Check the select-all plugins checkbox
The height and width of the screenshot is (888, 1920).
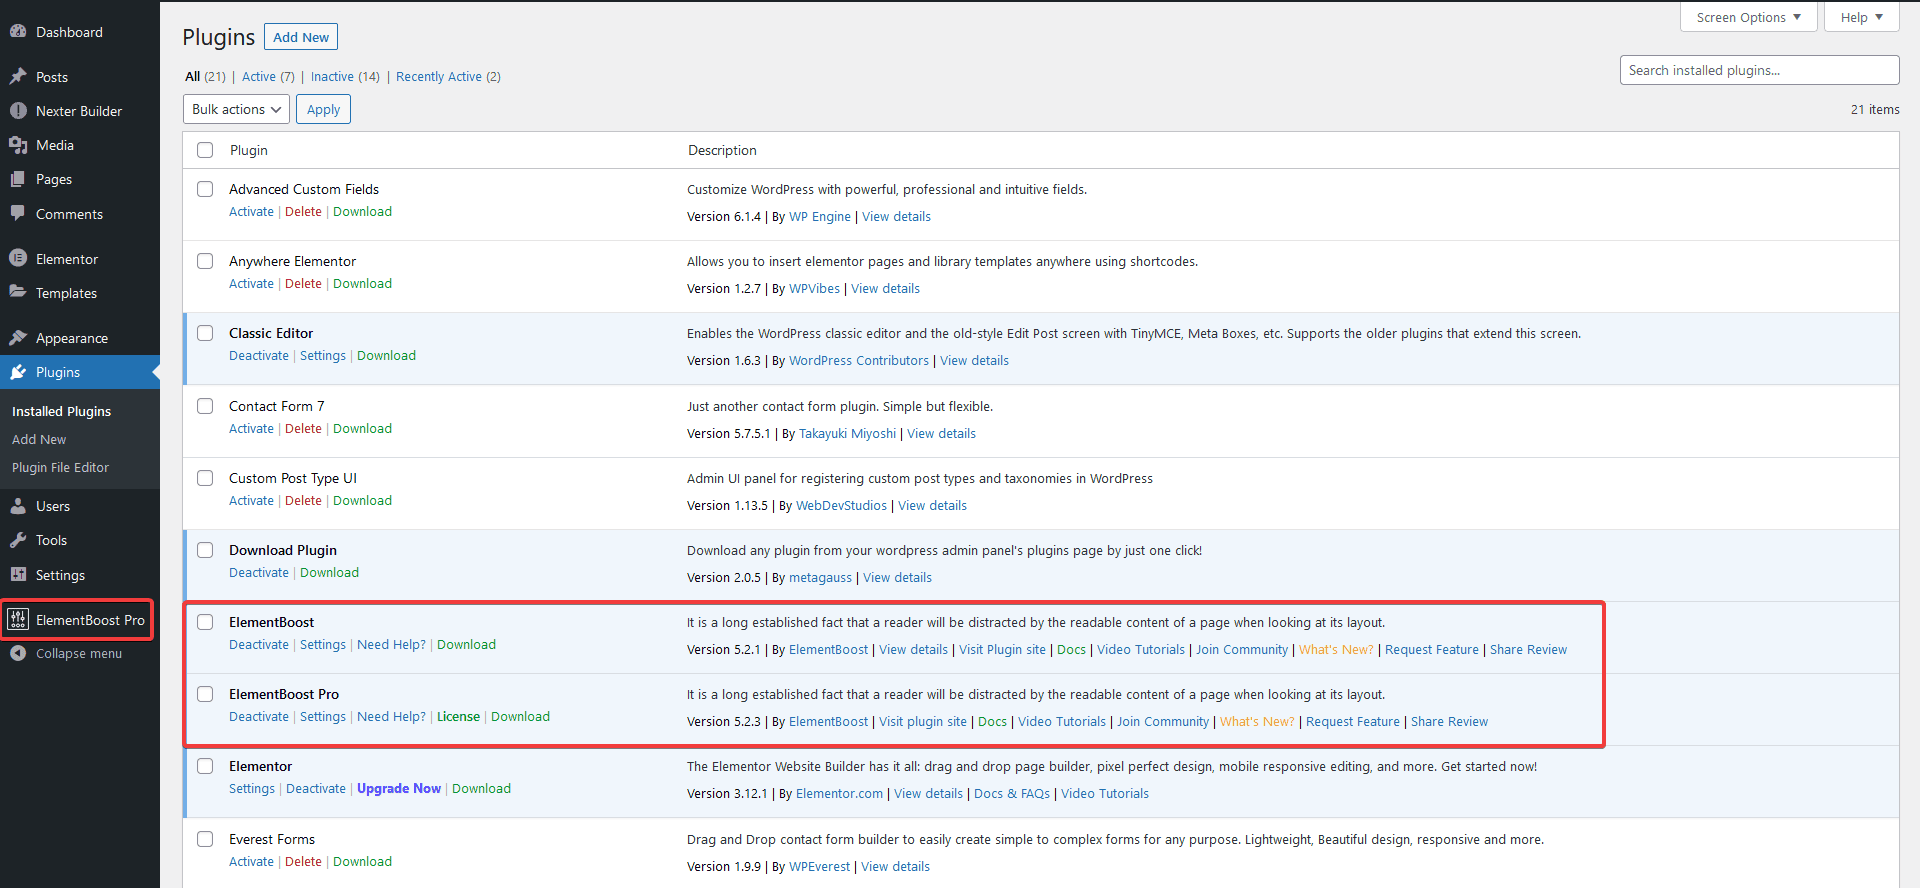205,150
